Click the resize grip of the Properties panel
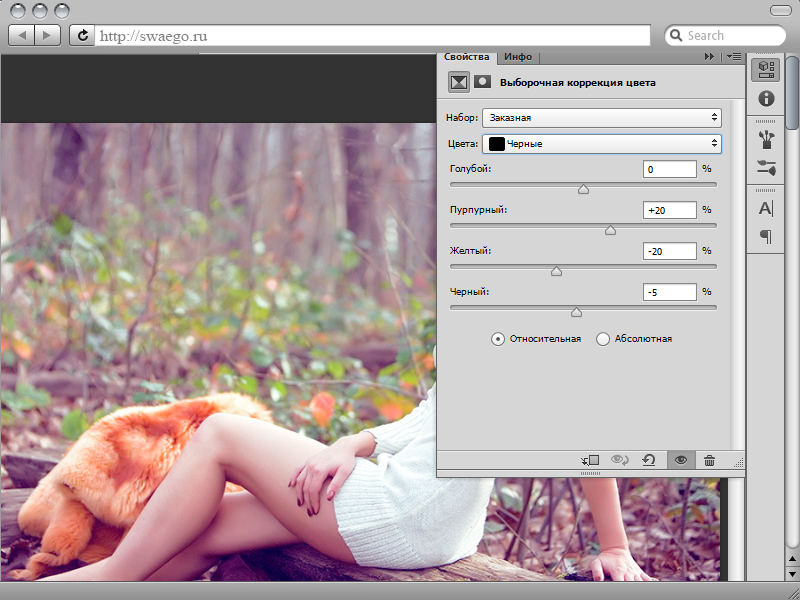800x600 pixels. click(738, 462)
